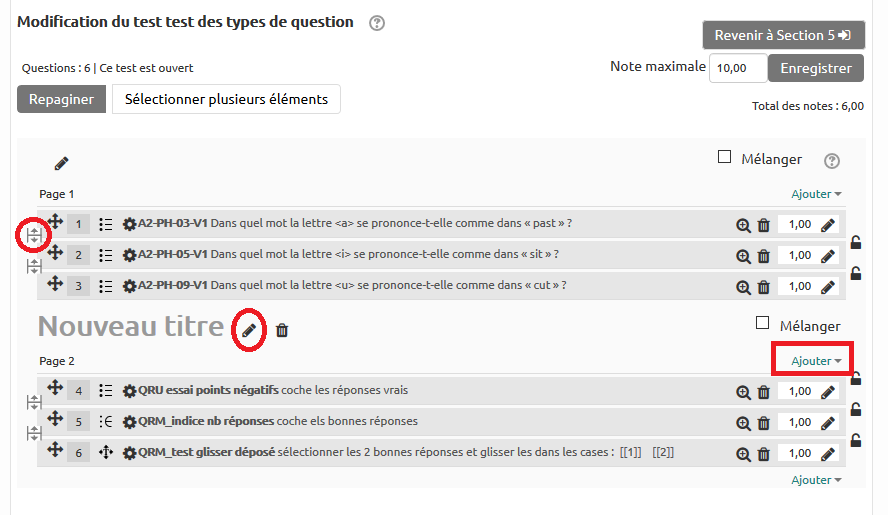
Task: Preview question 1 with the magnifier icon
Action: (x=743, y=225)
